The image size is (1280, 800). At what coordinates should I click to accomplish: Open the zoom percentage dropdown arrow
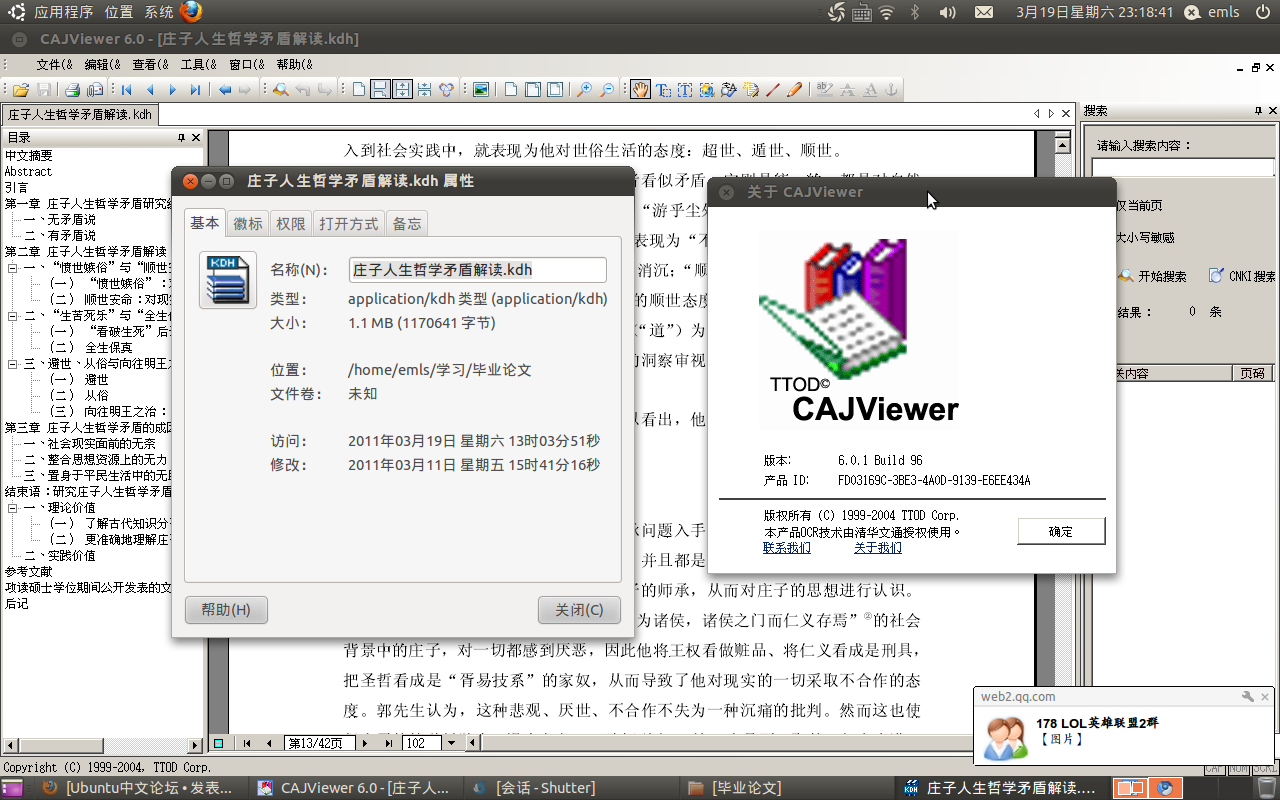[x=452, y=743]
